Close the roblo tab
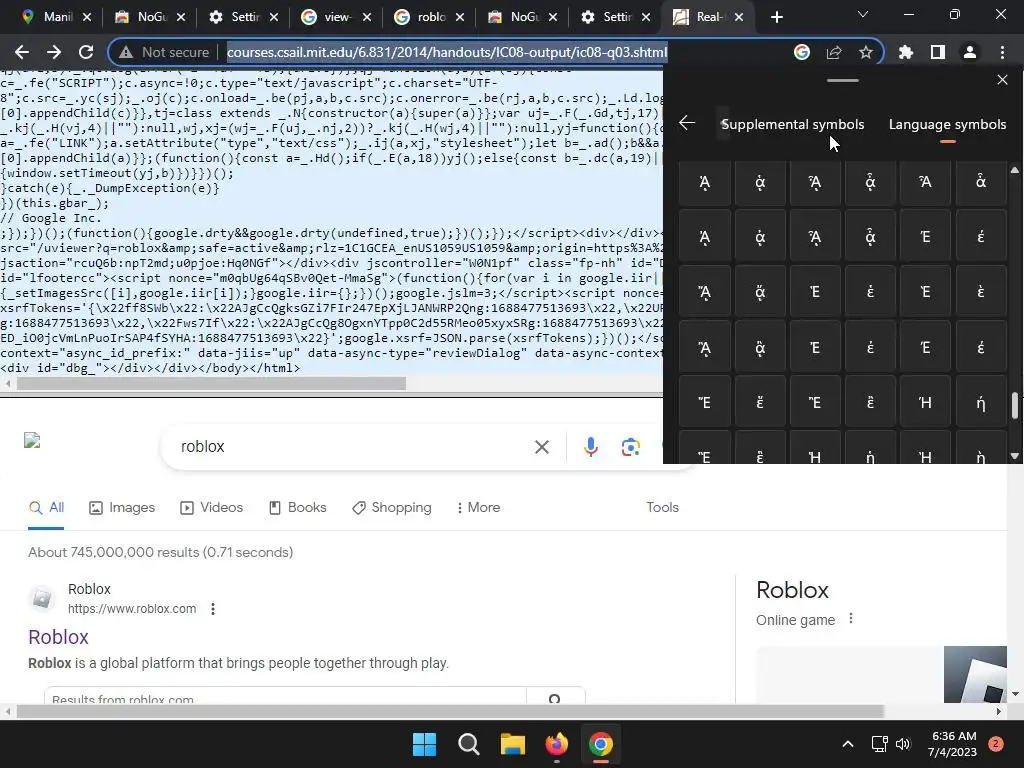Screen dimensions: 1024x768 click(460, 17)
